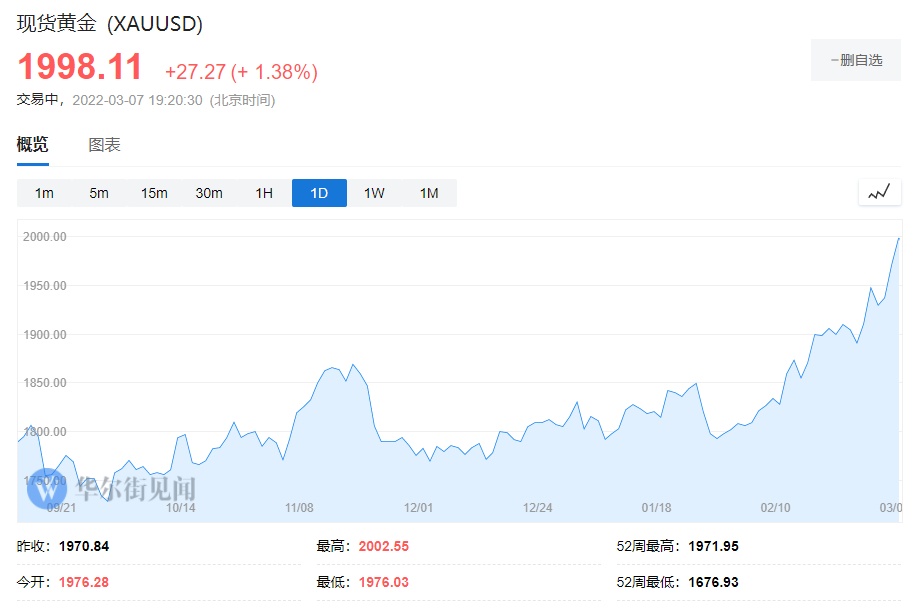Choose the 15m chart interval
This screenshot has height=610, width=914.
pos(154,193)
